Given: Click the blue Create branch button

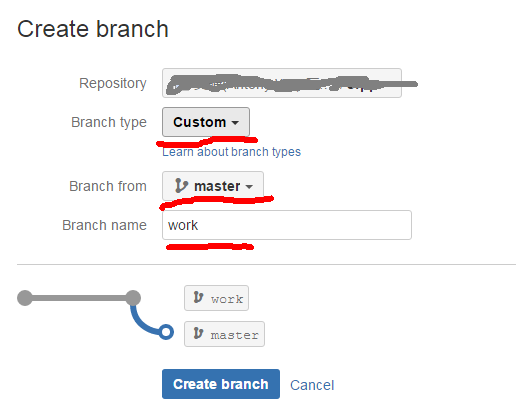Looking at the screenshot, I should tap(221, 384).
